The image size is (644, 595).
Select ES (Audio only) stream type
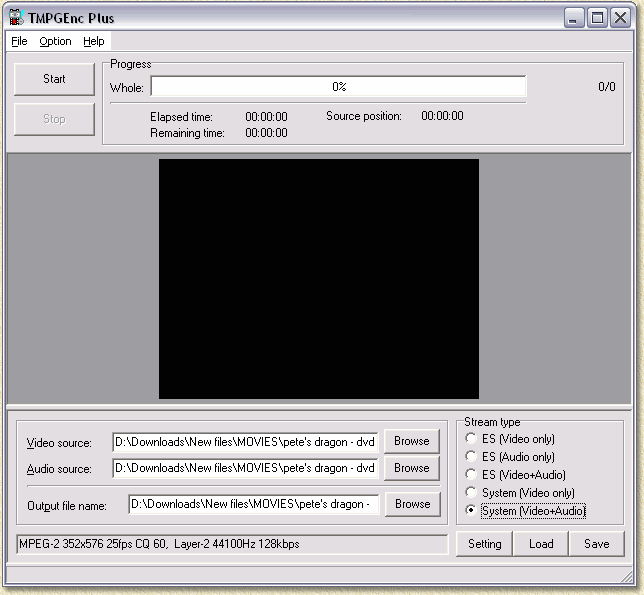(x=510, y=457)
